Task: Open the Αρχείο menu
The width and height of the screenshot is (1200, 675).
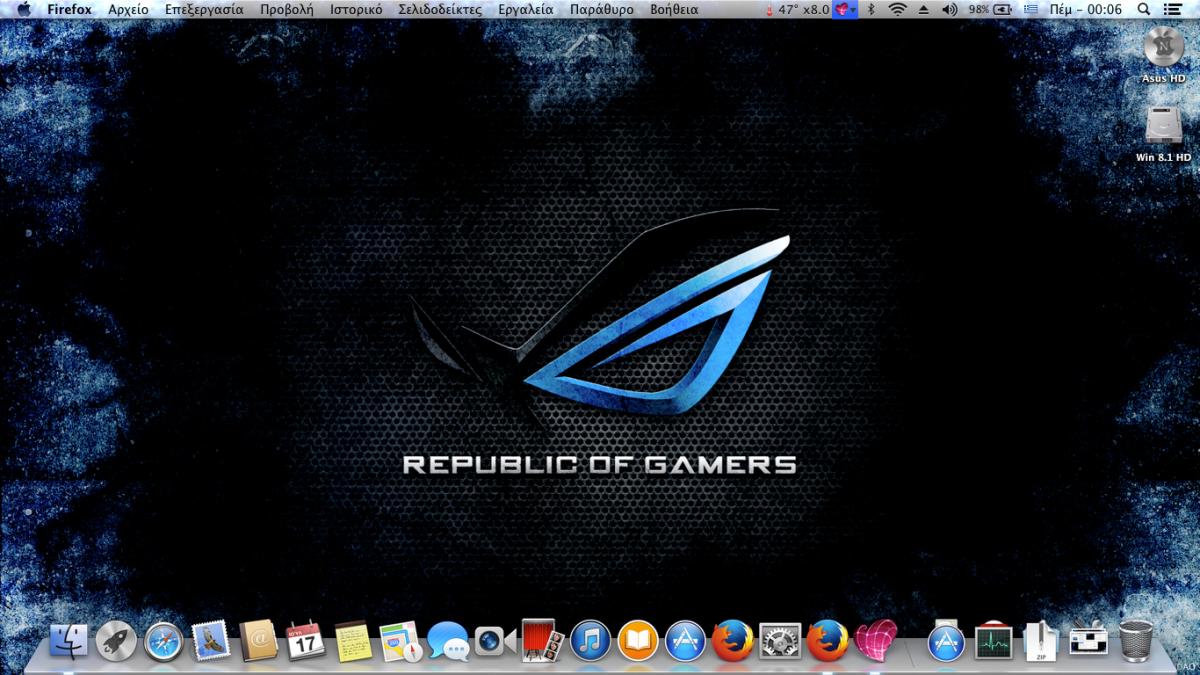Action: coord(128,9)
